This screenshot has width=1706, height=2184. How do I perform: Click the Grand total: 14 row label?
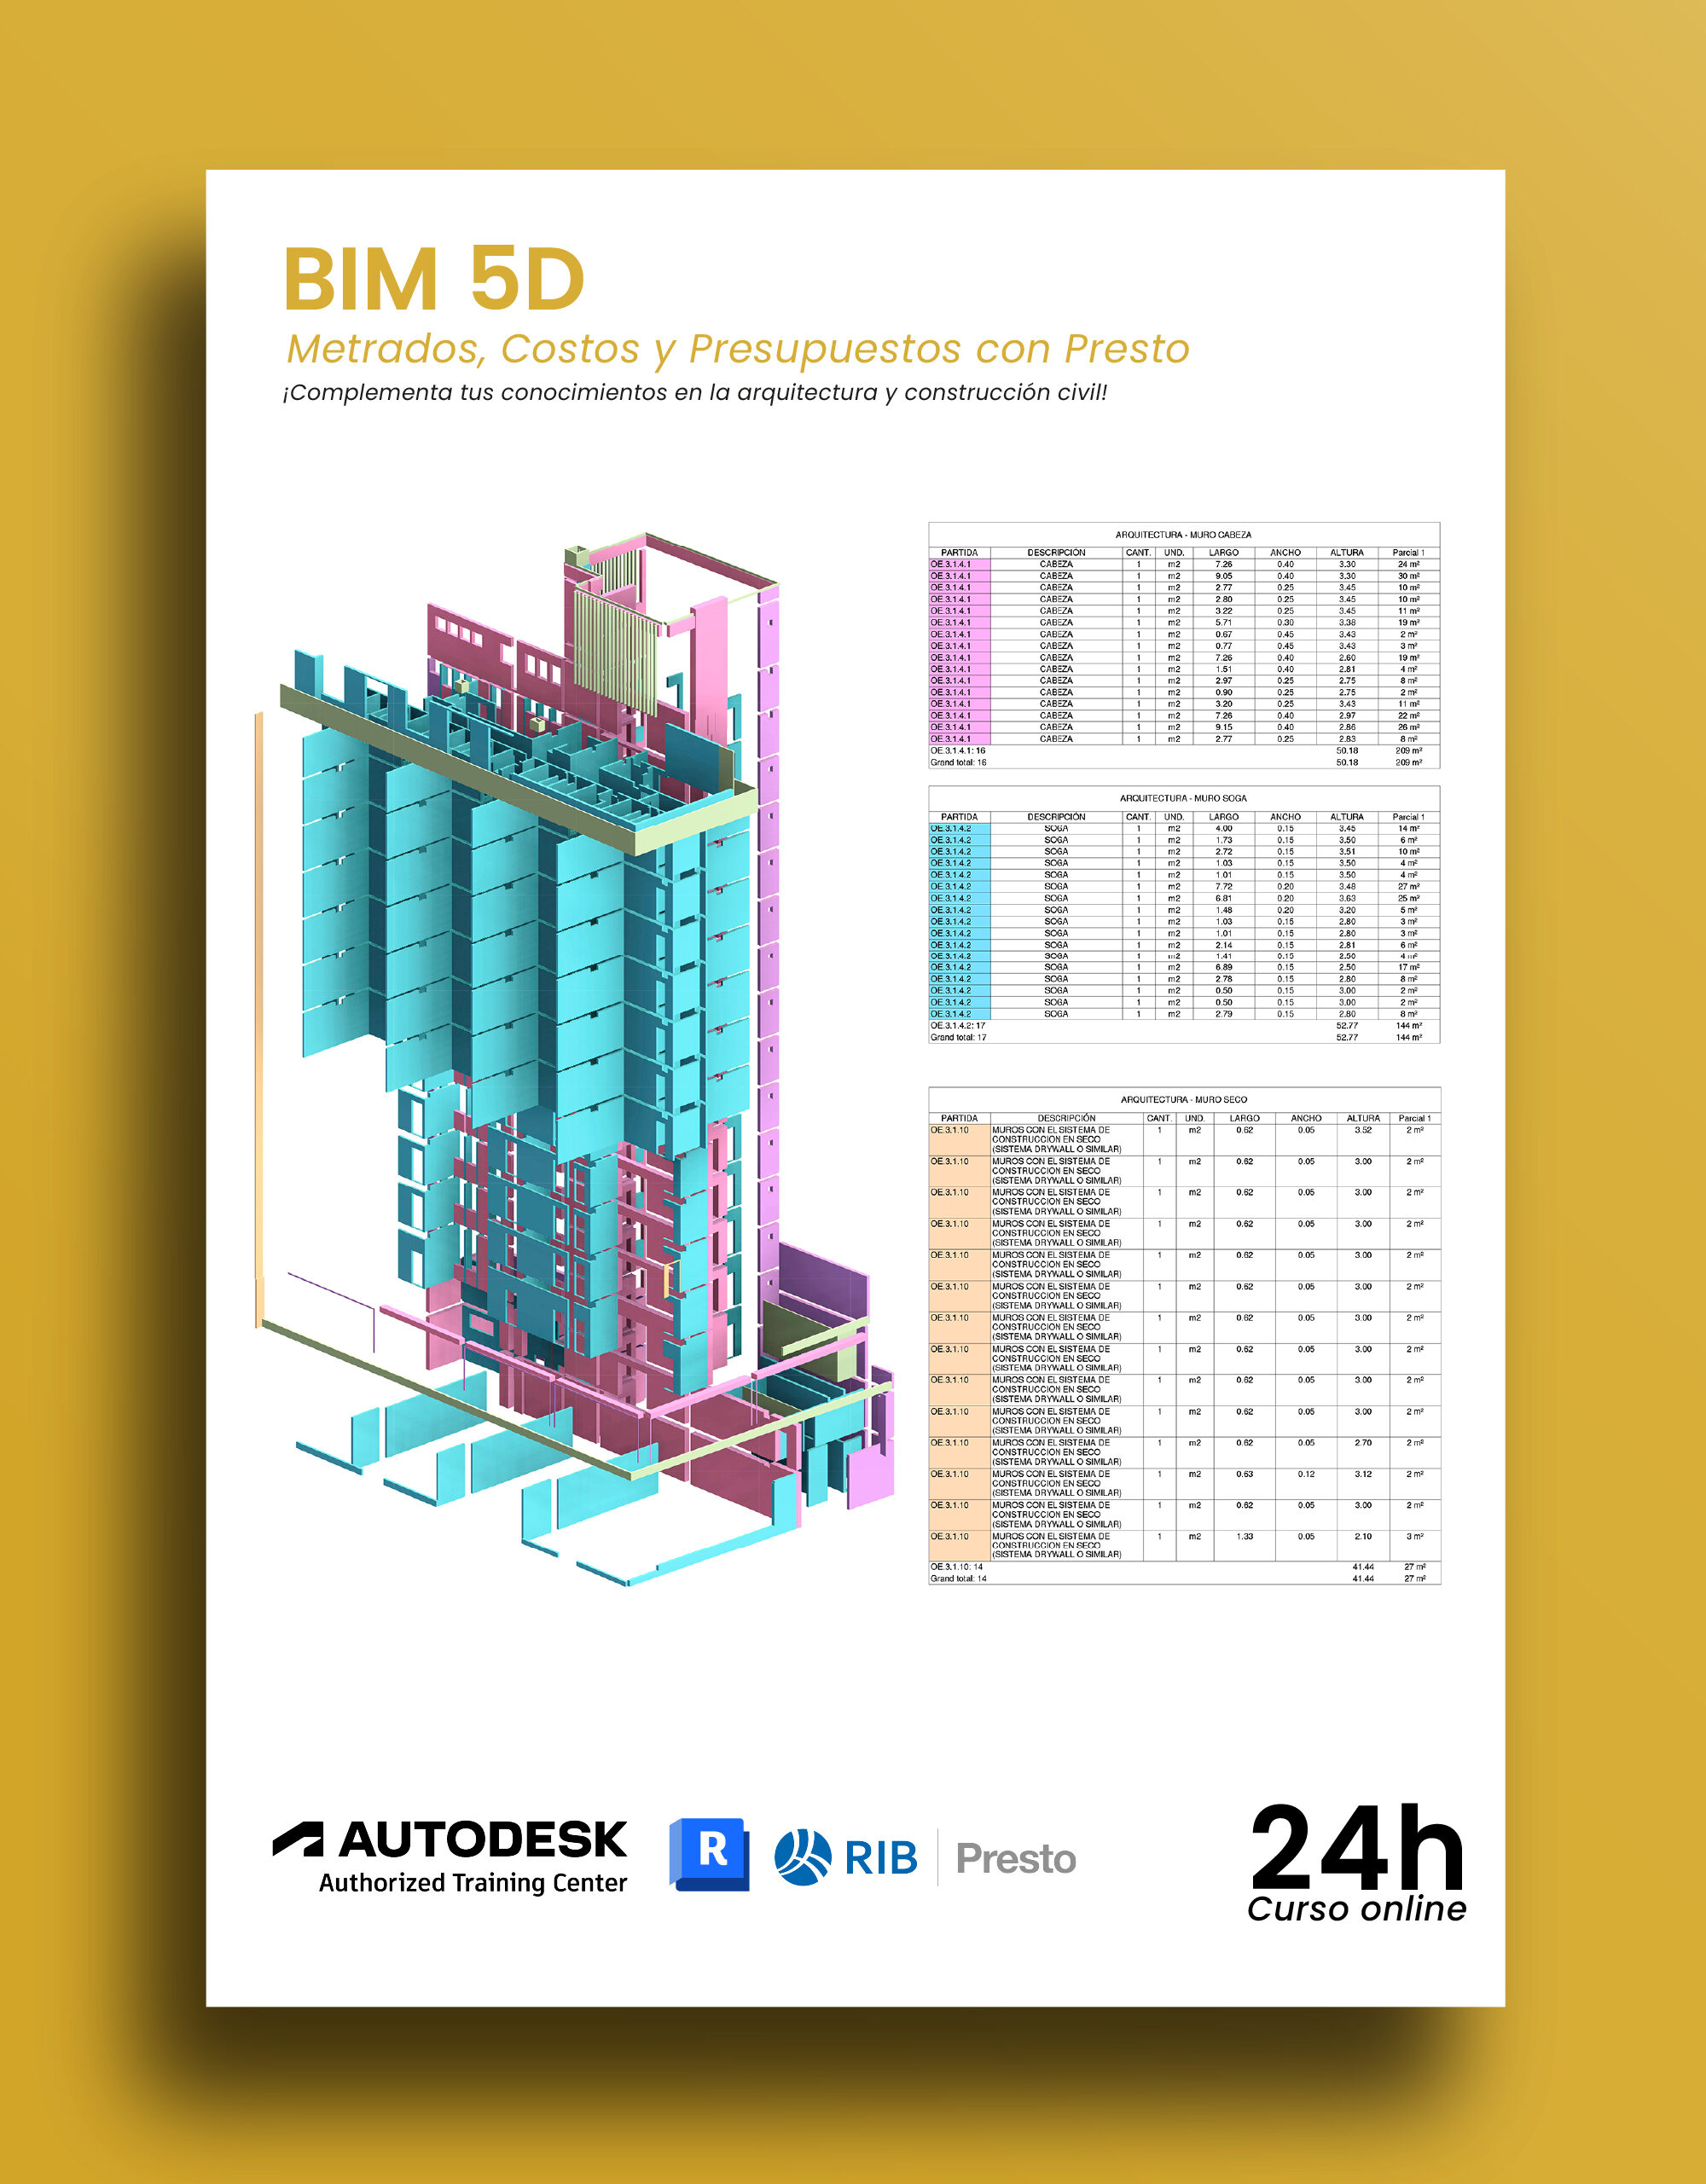[958, 1578]
